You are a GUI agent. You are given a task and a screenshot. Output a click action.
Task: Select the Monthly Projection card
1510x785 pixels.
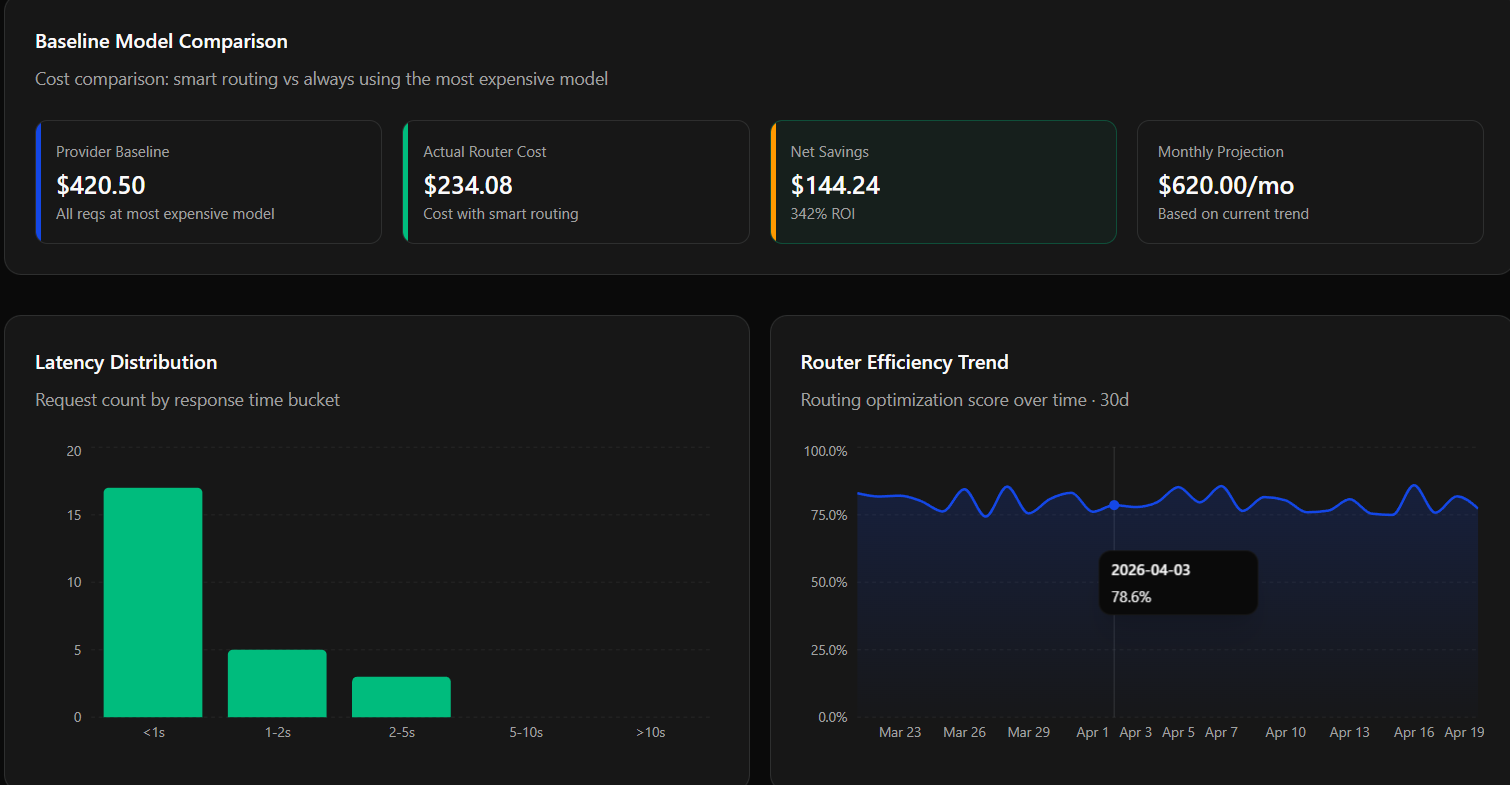point(1310,181)
